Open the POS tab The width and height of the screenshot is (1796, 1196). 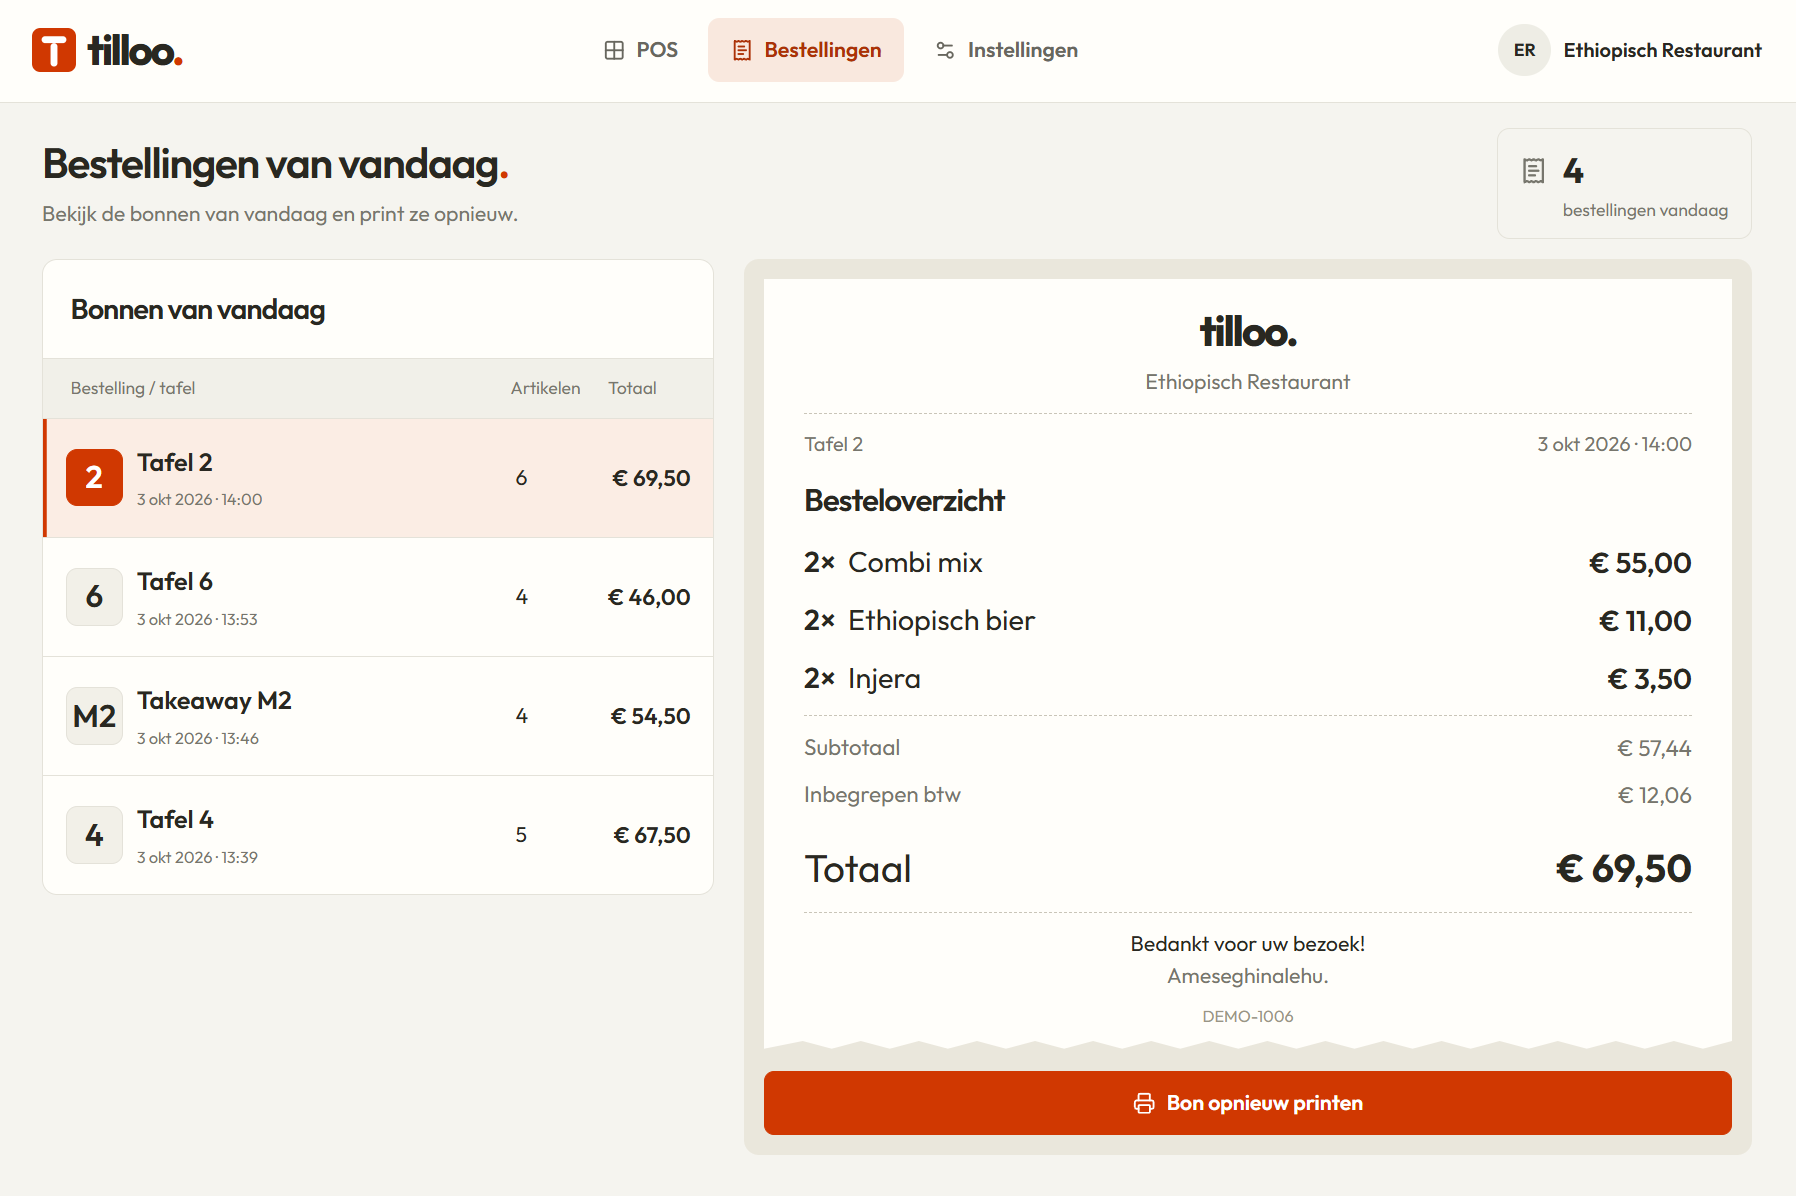point(641,50)
